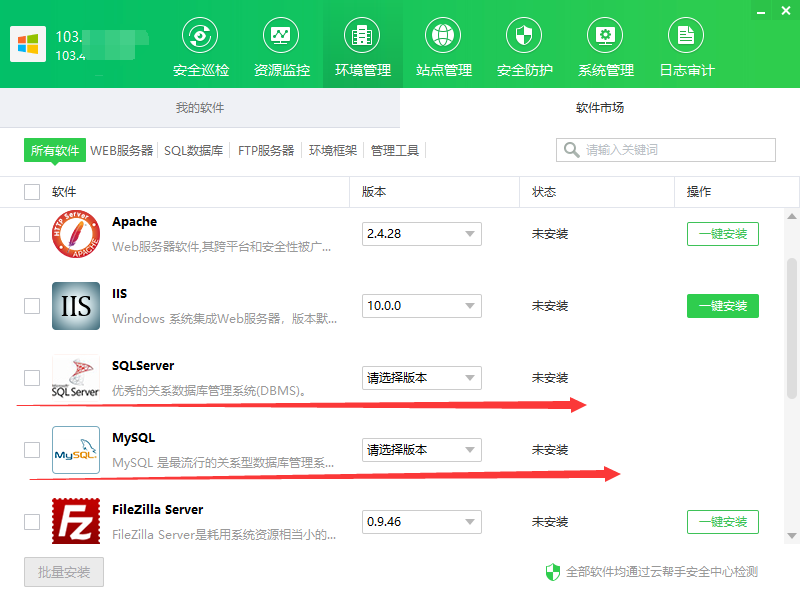Check the checkbox next to Apache
This screenshot has width=800, height=600.
(x=31, y=234)
